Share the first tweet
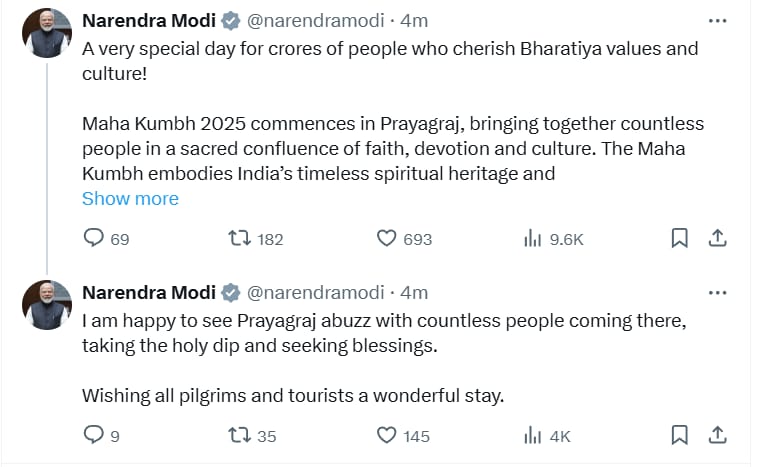Screen dimensions: 759x467 coord(717,238)
